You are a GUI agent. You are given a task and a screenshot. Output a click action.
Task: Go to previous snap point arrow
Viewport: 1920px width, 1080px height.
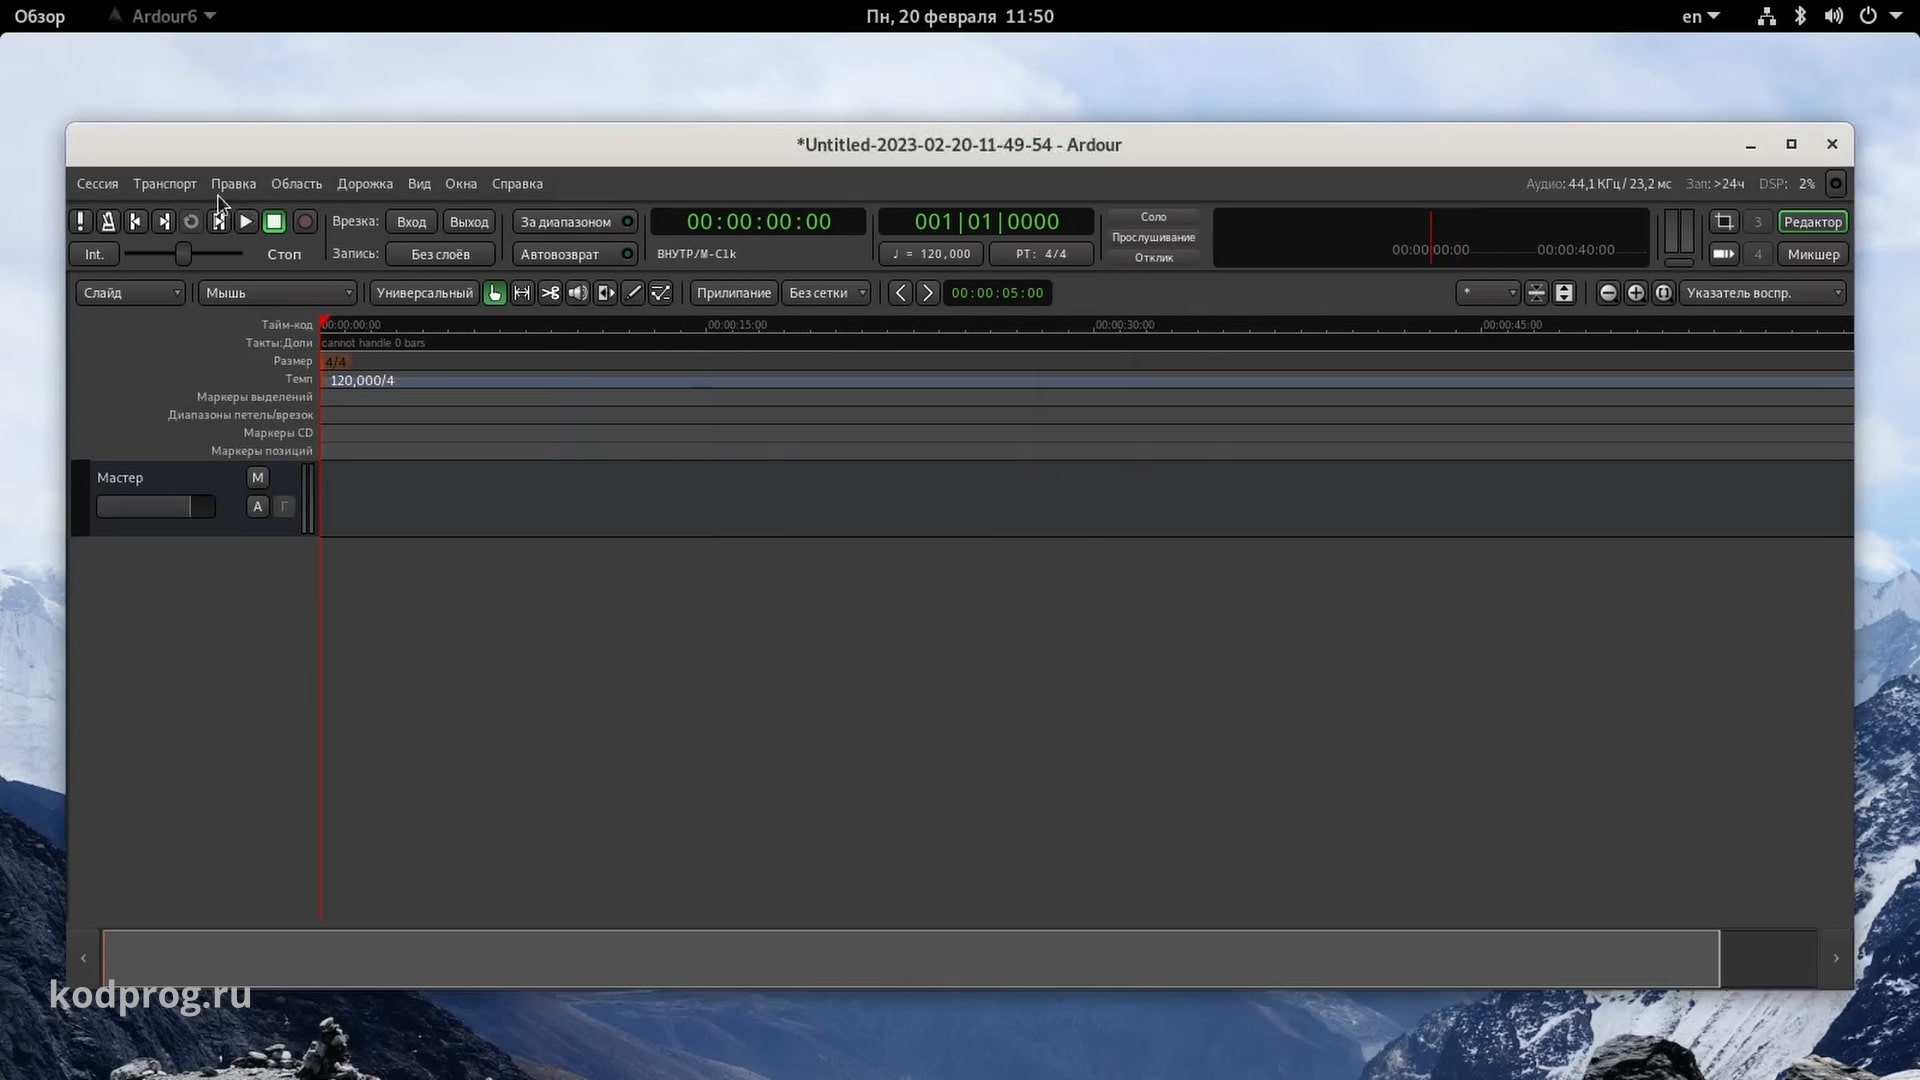900,293
